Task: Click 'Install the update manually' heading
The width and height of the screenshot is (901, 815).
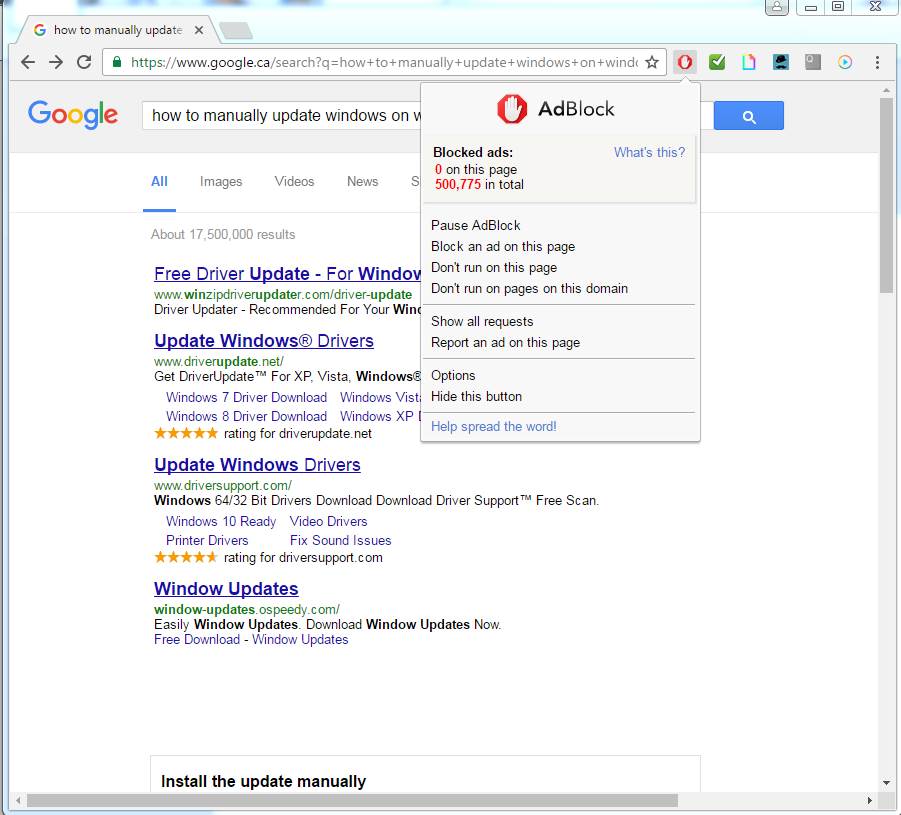Action: (x=263, y=782)
